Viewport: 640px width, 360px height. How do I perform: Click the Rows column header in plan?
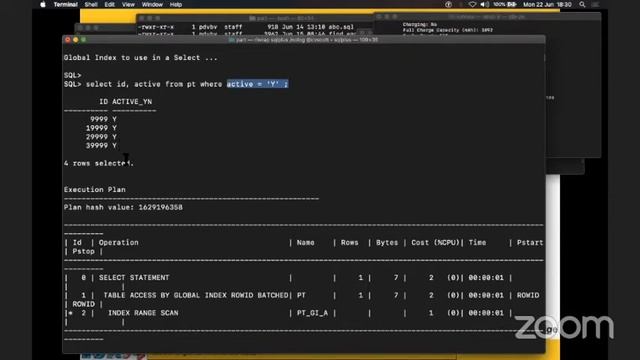pos(349,242)
